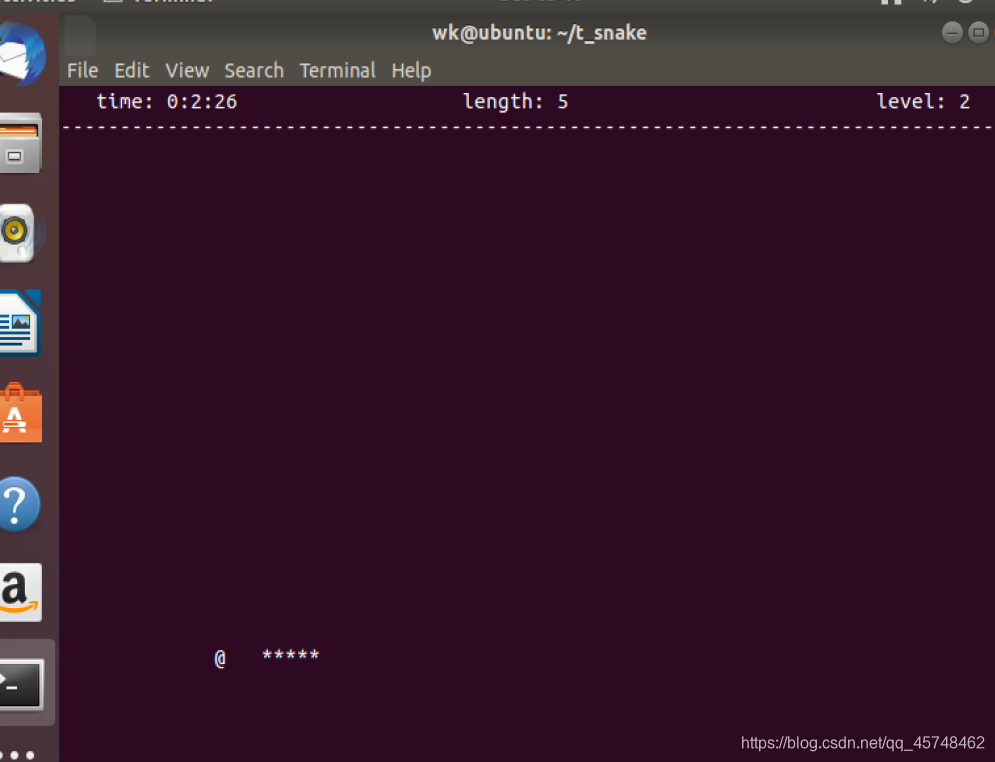Open the Help question mark icon
The width and height of the screenshot is (995, 762).
(x=19, y=504)
